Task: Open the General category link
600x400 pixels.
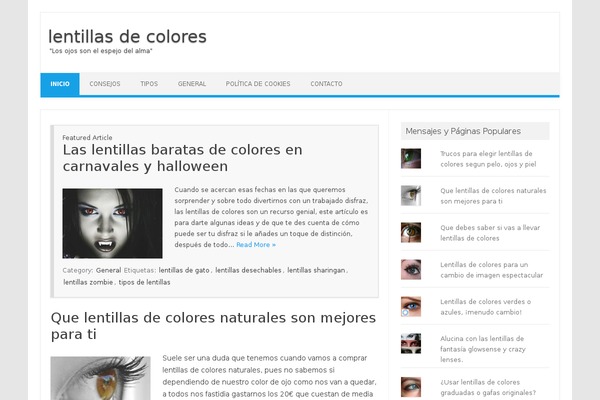Action: pyautogui.click(x=108, y=270)
